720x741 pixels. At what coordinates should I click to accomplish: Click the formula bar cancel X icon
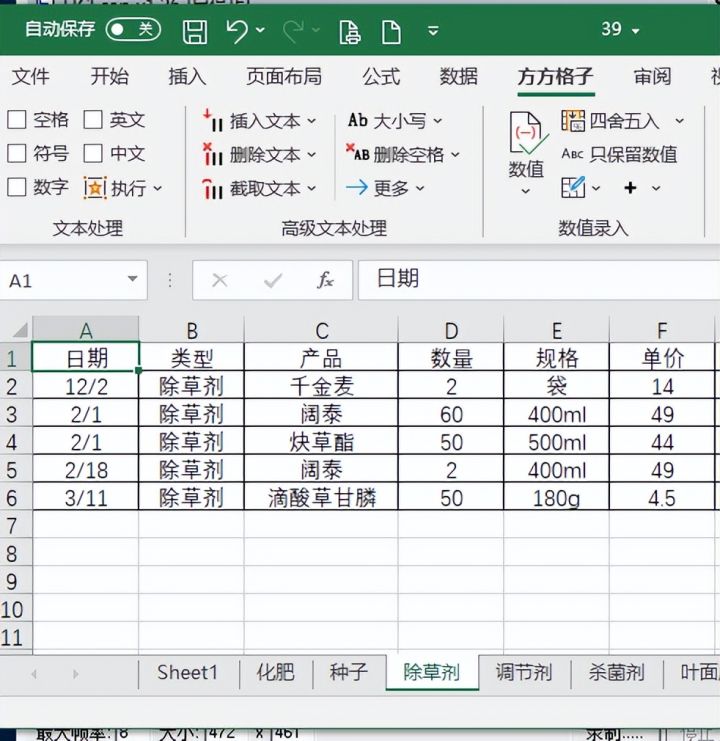click(x=220, y=280)
